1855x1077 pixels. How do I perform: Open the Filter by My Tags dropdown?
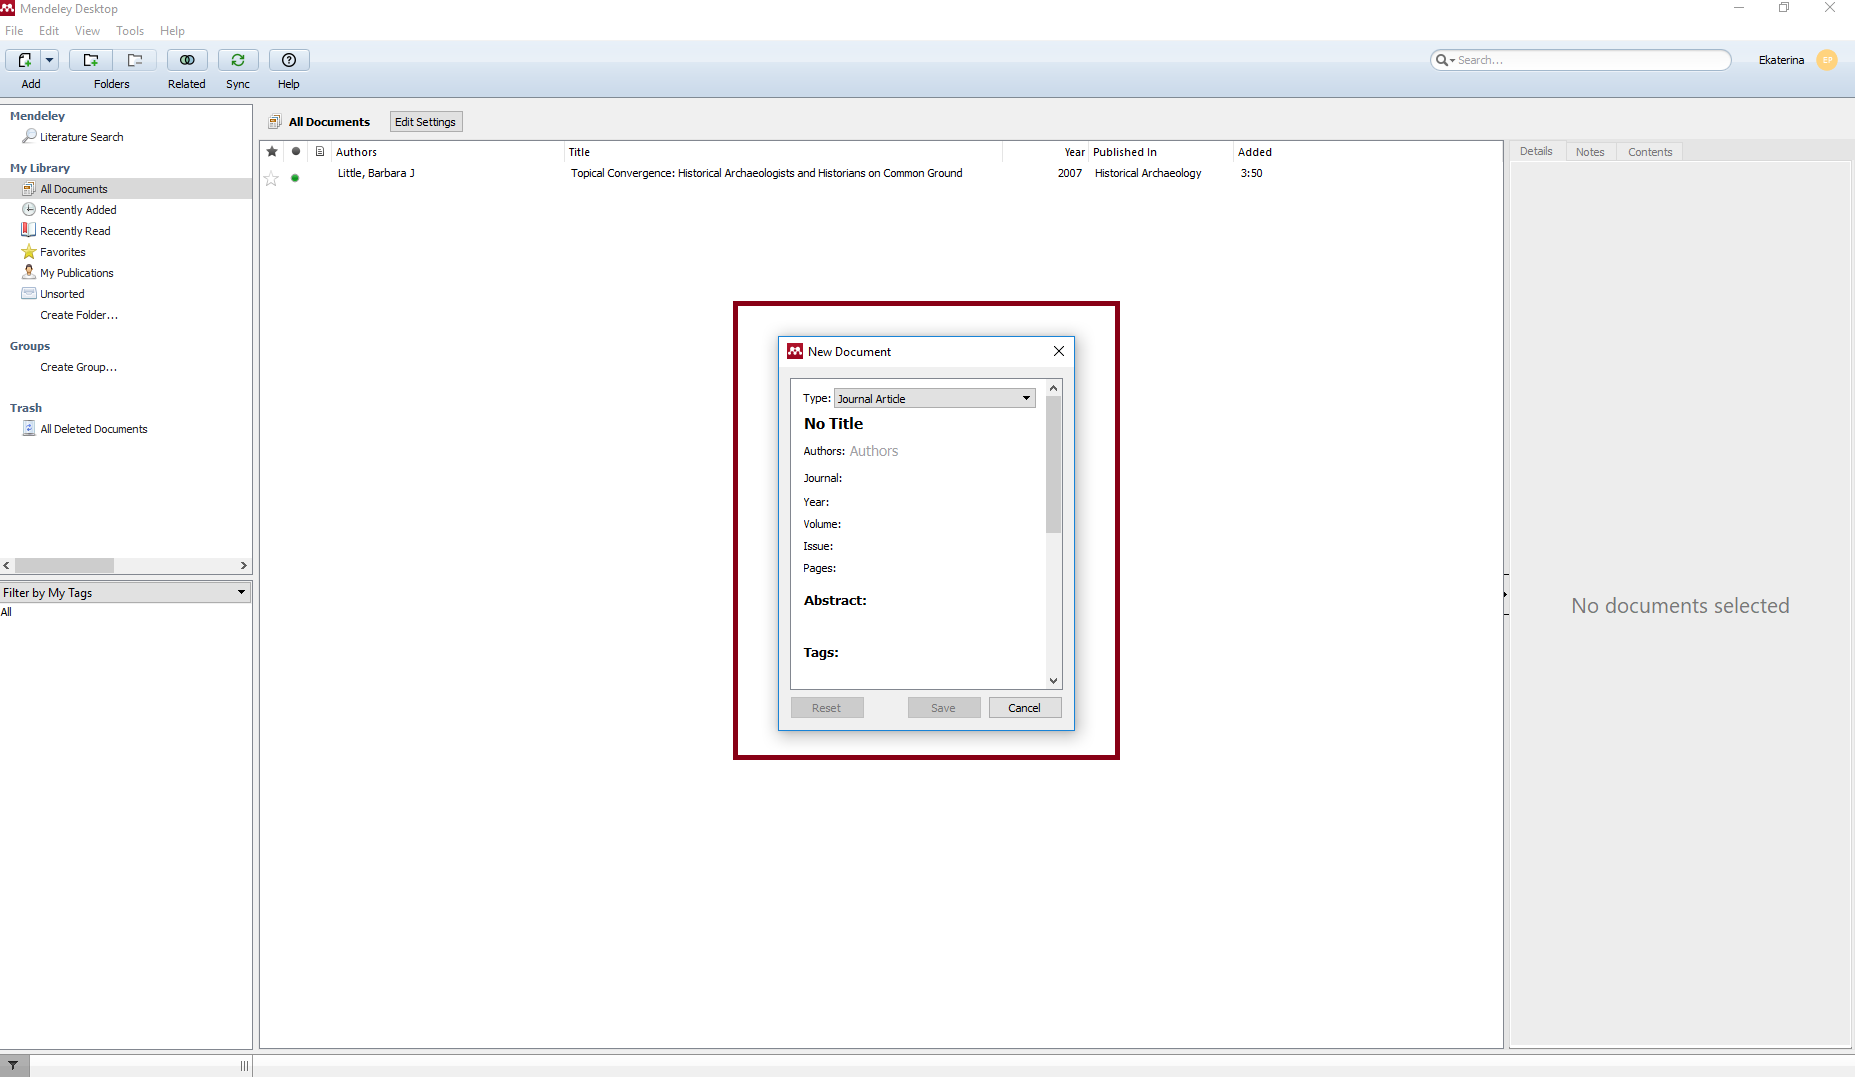[125, 593]
